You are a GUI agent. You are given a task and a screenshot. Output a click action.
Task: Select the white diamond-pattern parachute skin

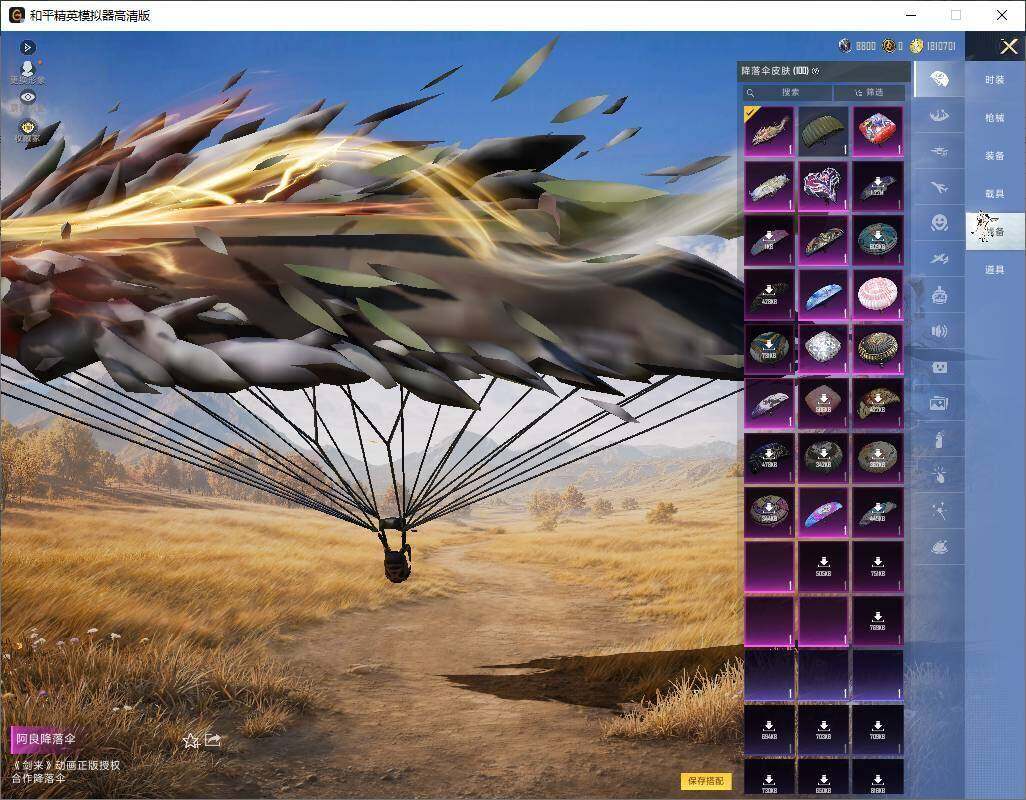[x=823, y=349]
